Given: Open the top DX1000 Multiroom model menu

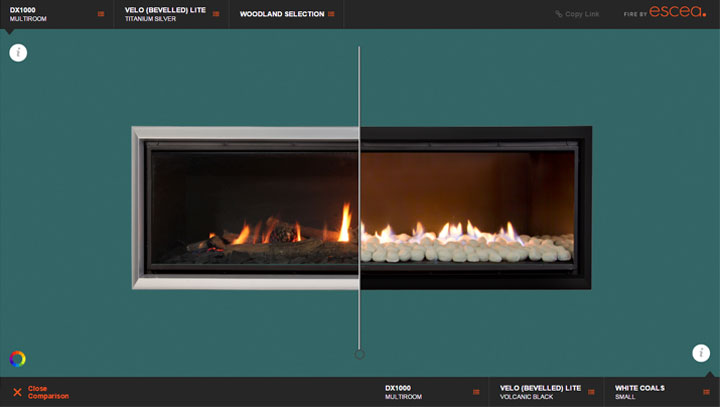Looking at the screenshot, I should [x=57, y=14].
